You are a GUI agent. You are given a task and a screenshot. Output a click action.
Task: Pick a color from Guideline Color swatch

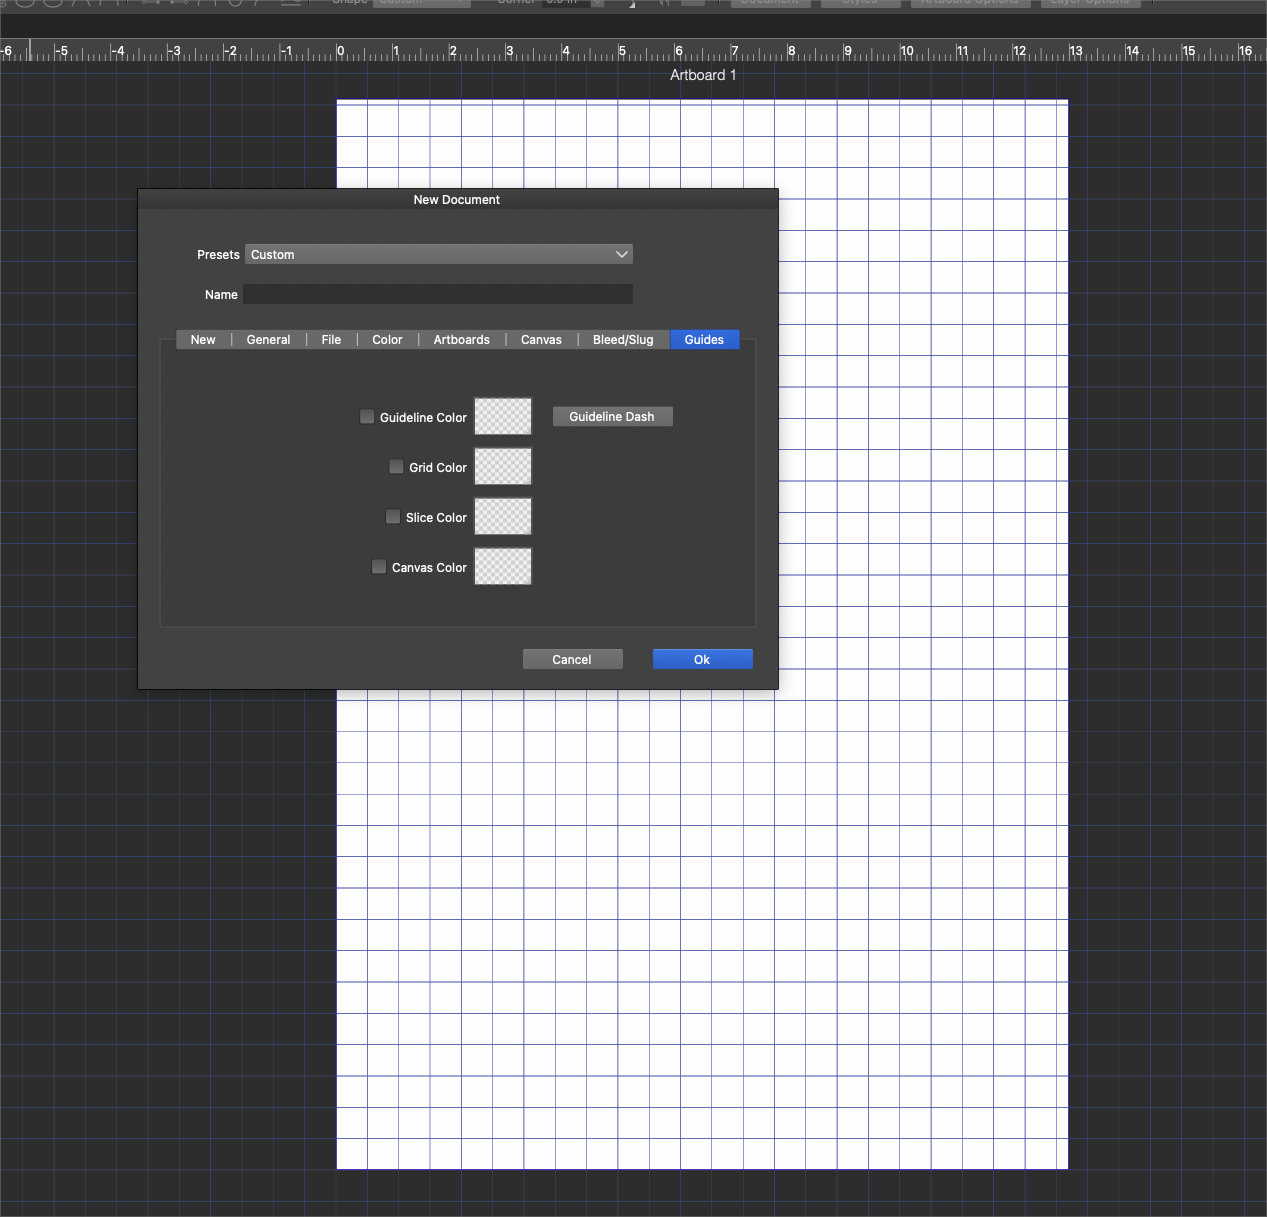(x=503, y=417)
